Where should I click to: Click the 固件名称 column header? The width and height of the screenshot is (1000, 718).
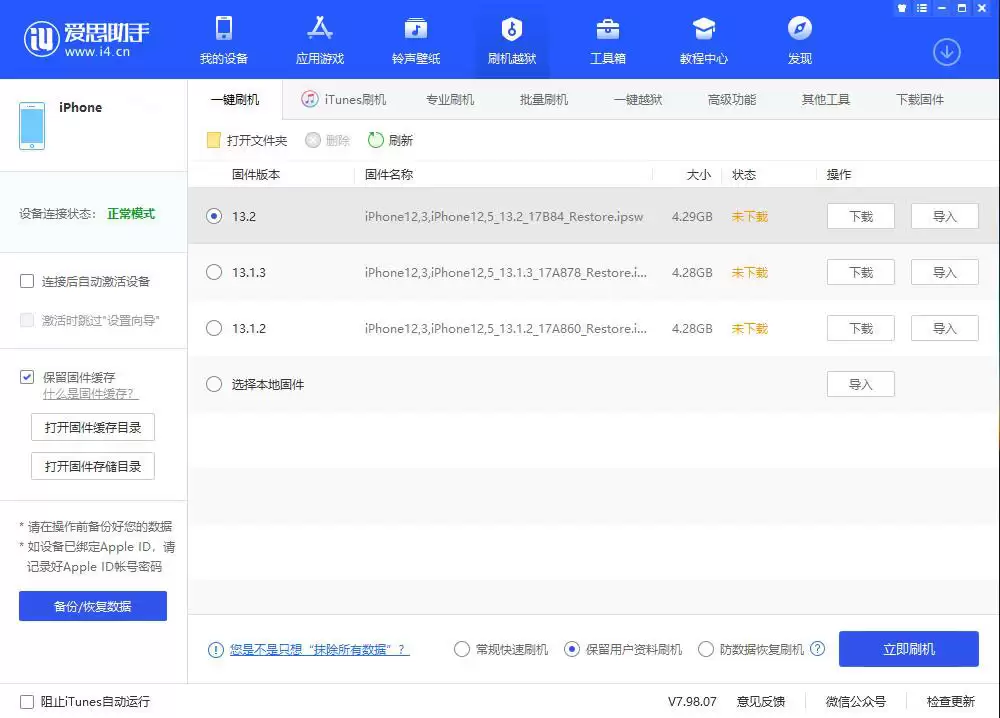coord(389,175)
